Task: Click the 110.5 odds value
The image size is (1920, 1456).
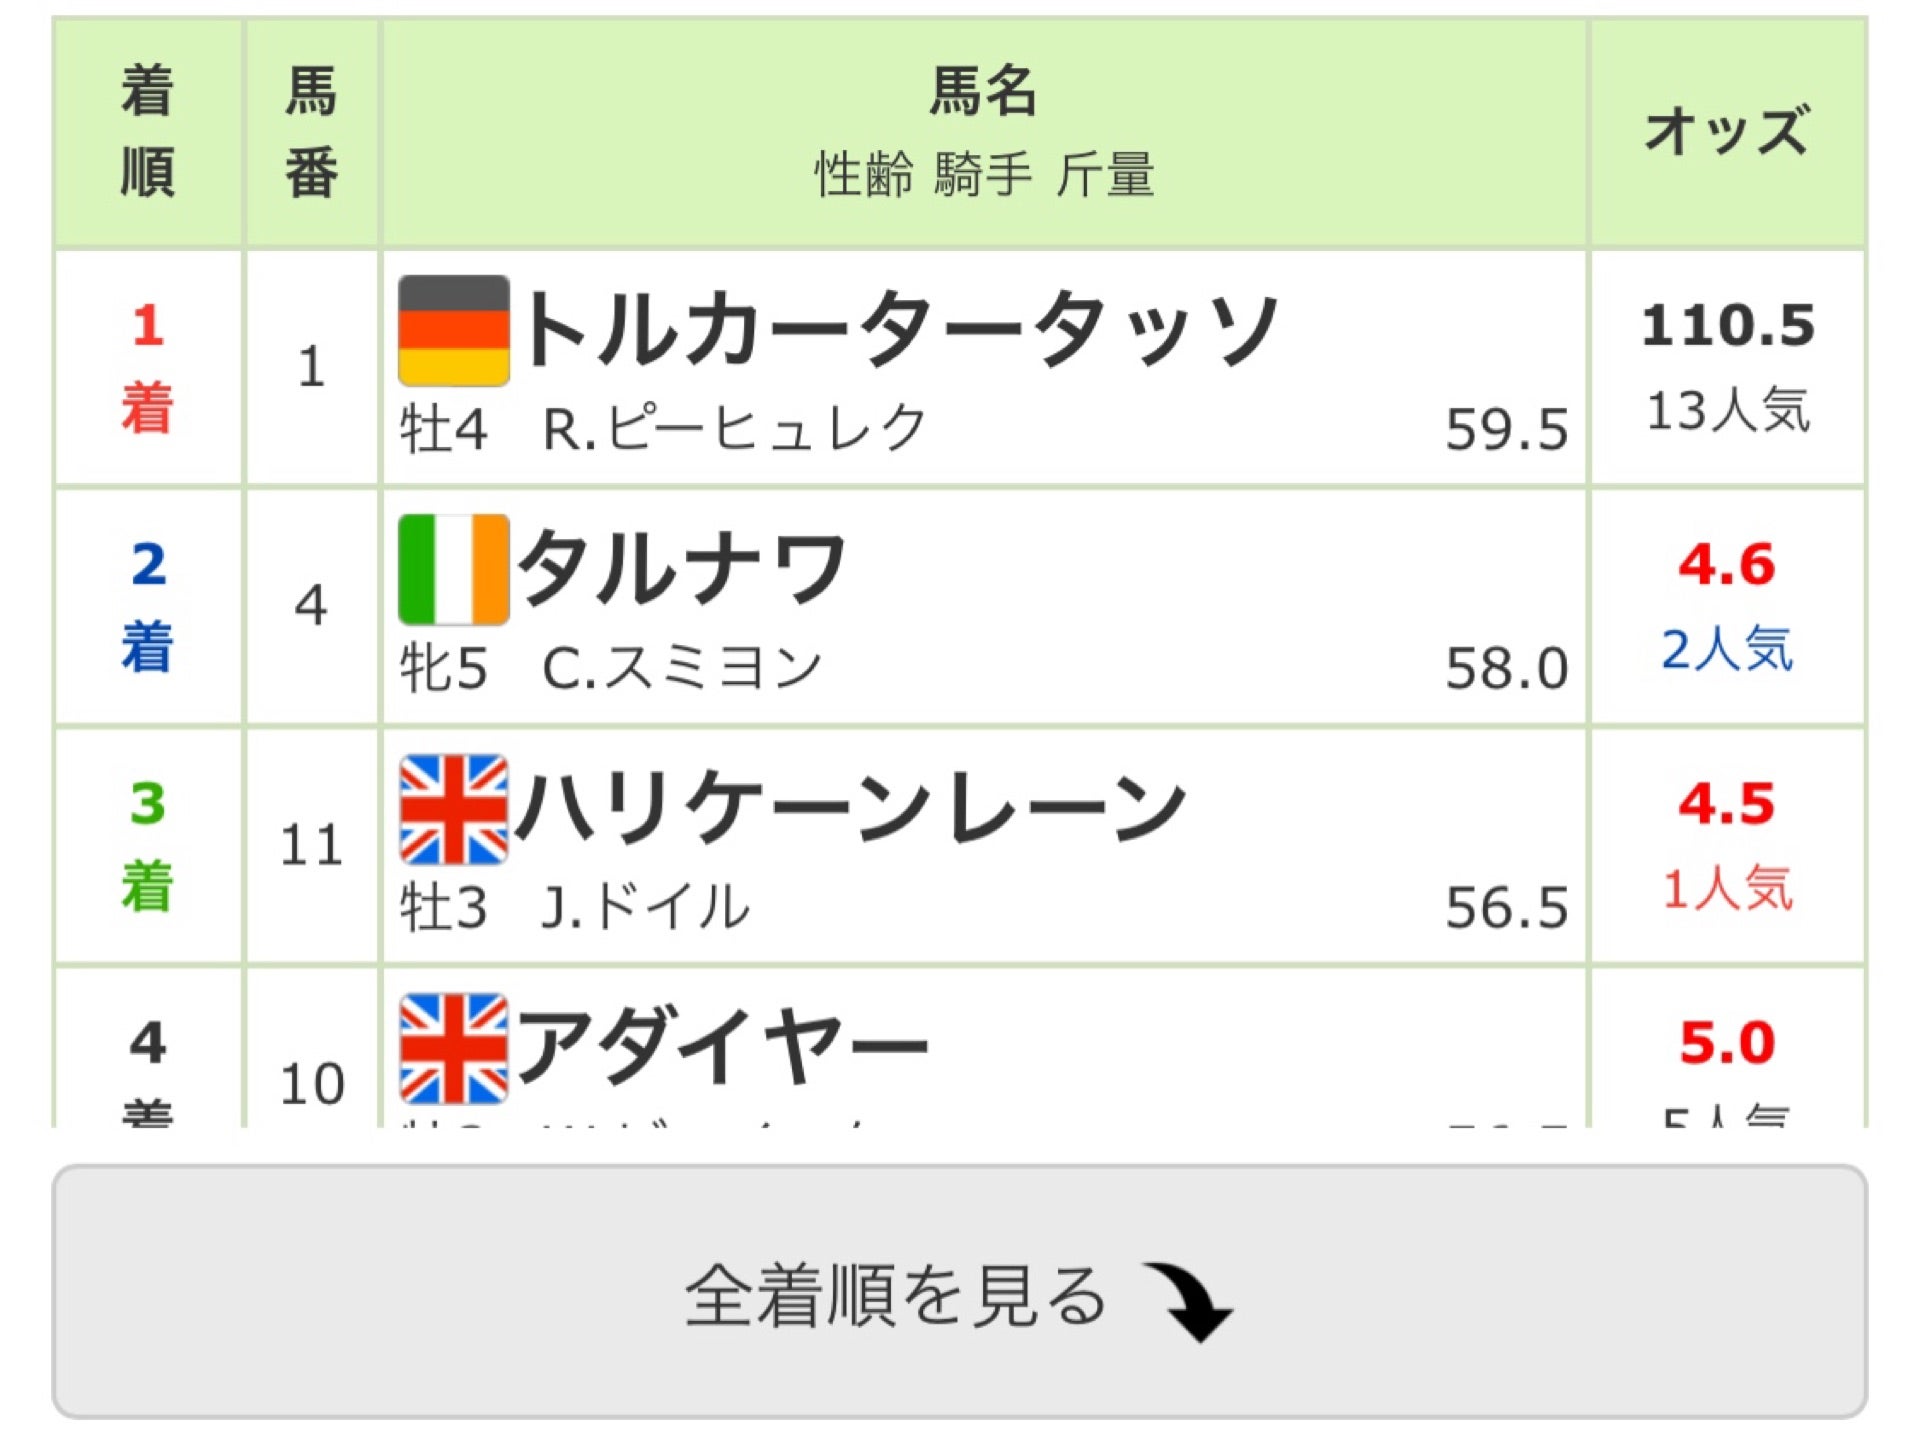Action: point(1727,326)
